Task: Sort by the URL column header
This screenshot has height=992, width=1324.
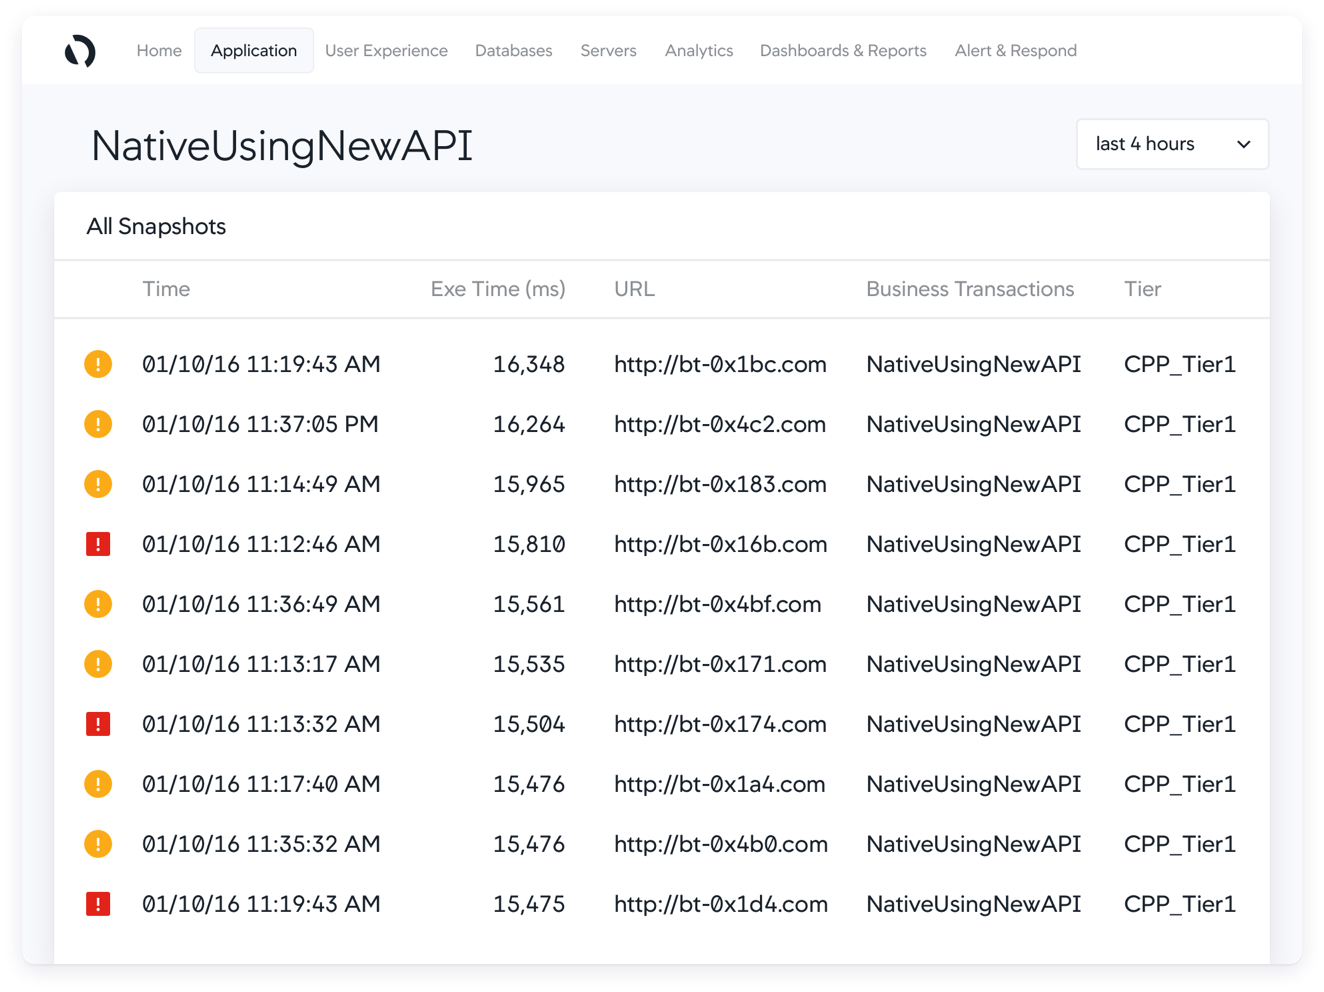Action: 634,289
